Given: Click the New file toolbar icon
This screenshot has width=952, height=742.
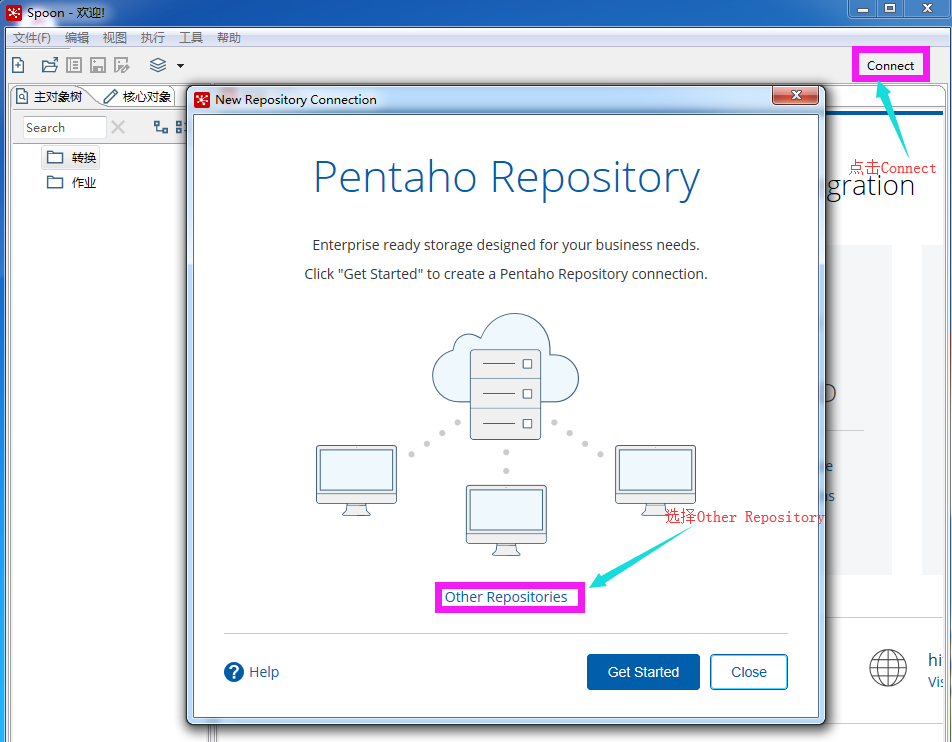Looking at the screenshot, I should coord(18,65).
